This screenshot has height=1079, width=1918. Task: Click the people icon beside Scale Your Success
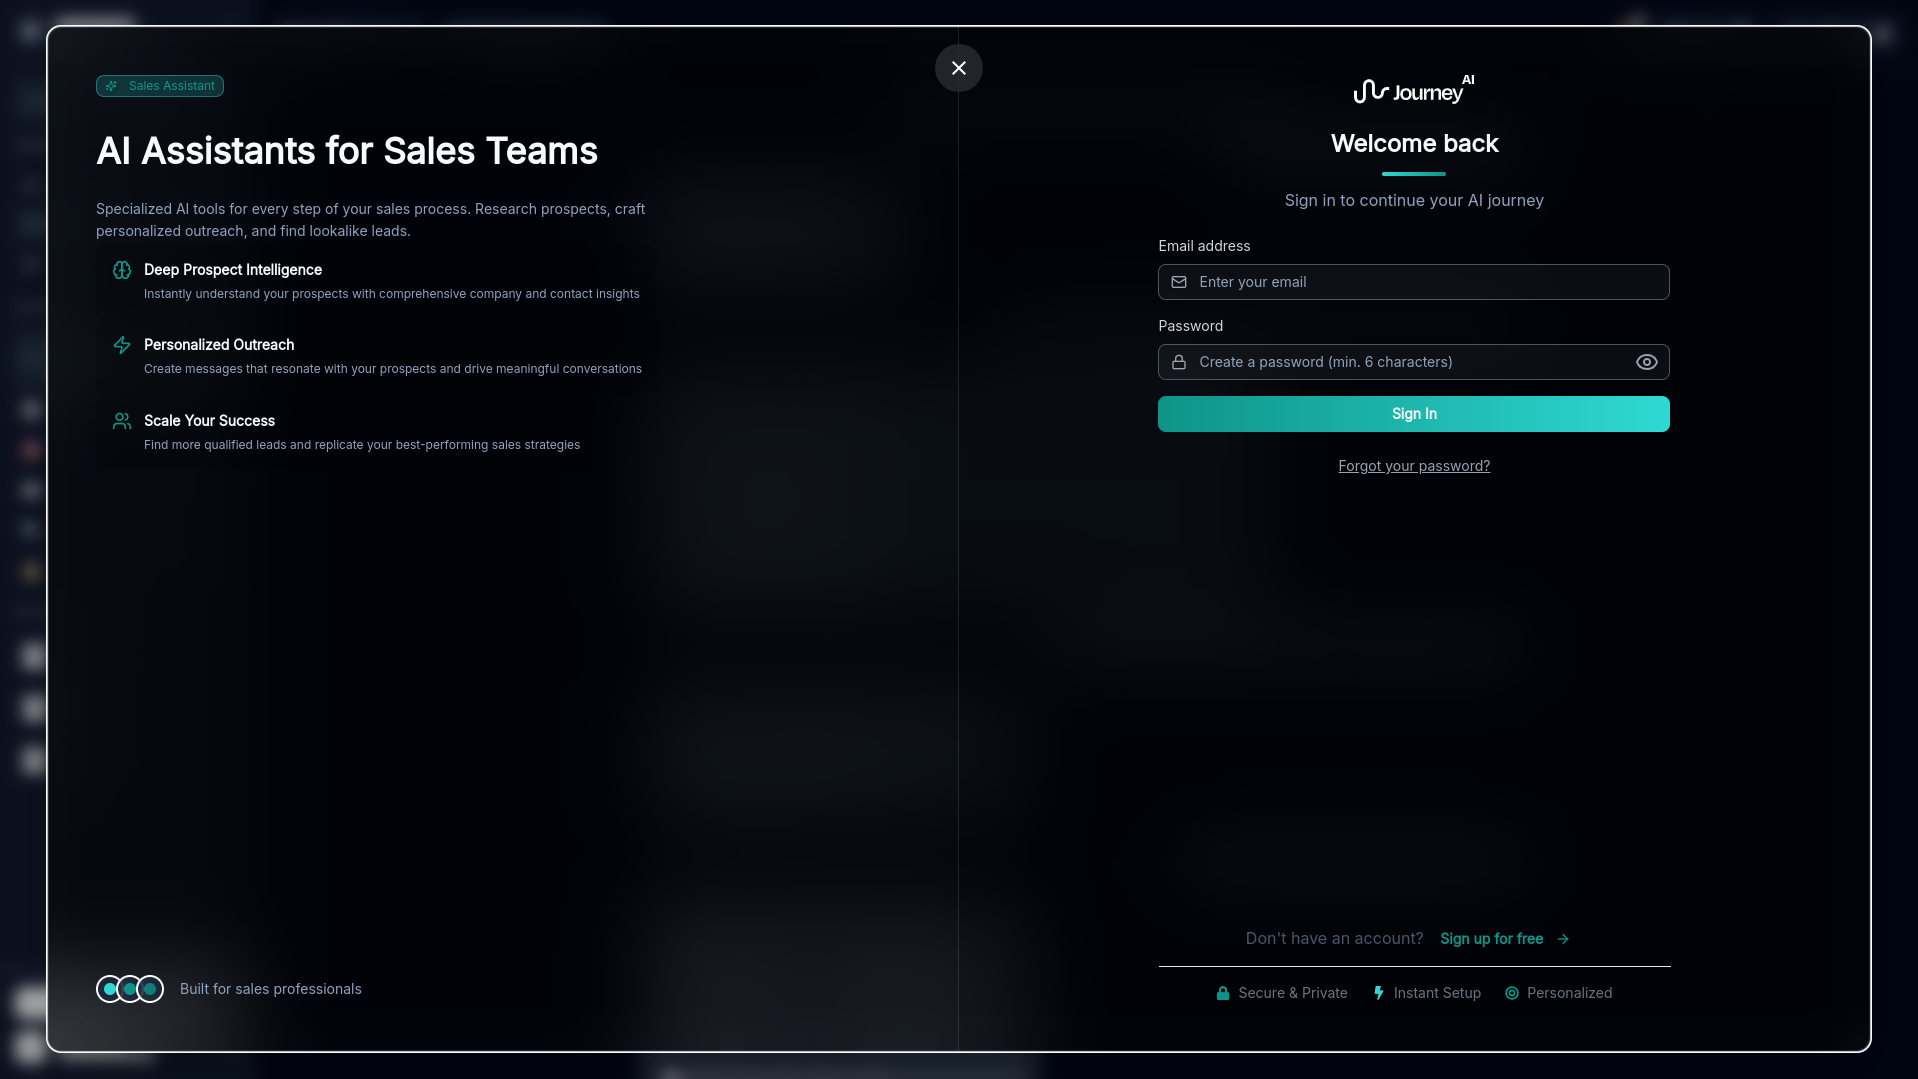(122, 421)
